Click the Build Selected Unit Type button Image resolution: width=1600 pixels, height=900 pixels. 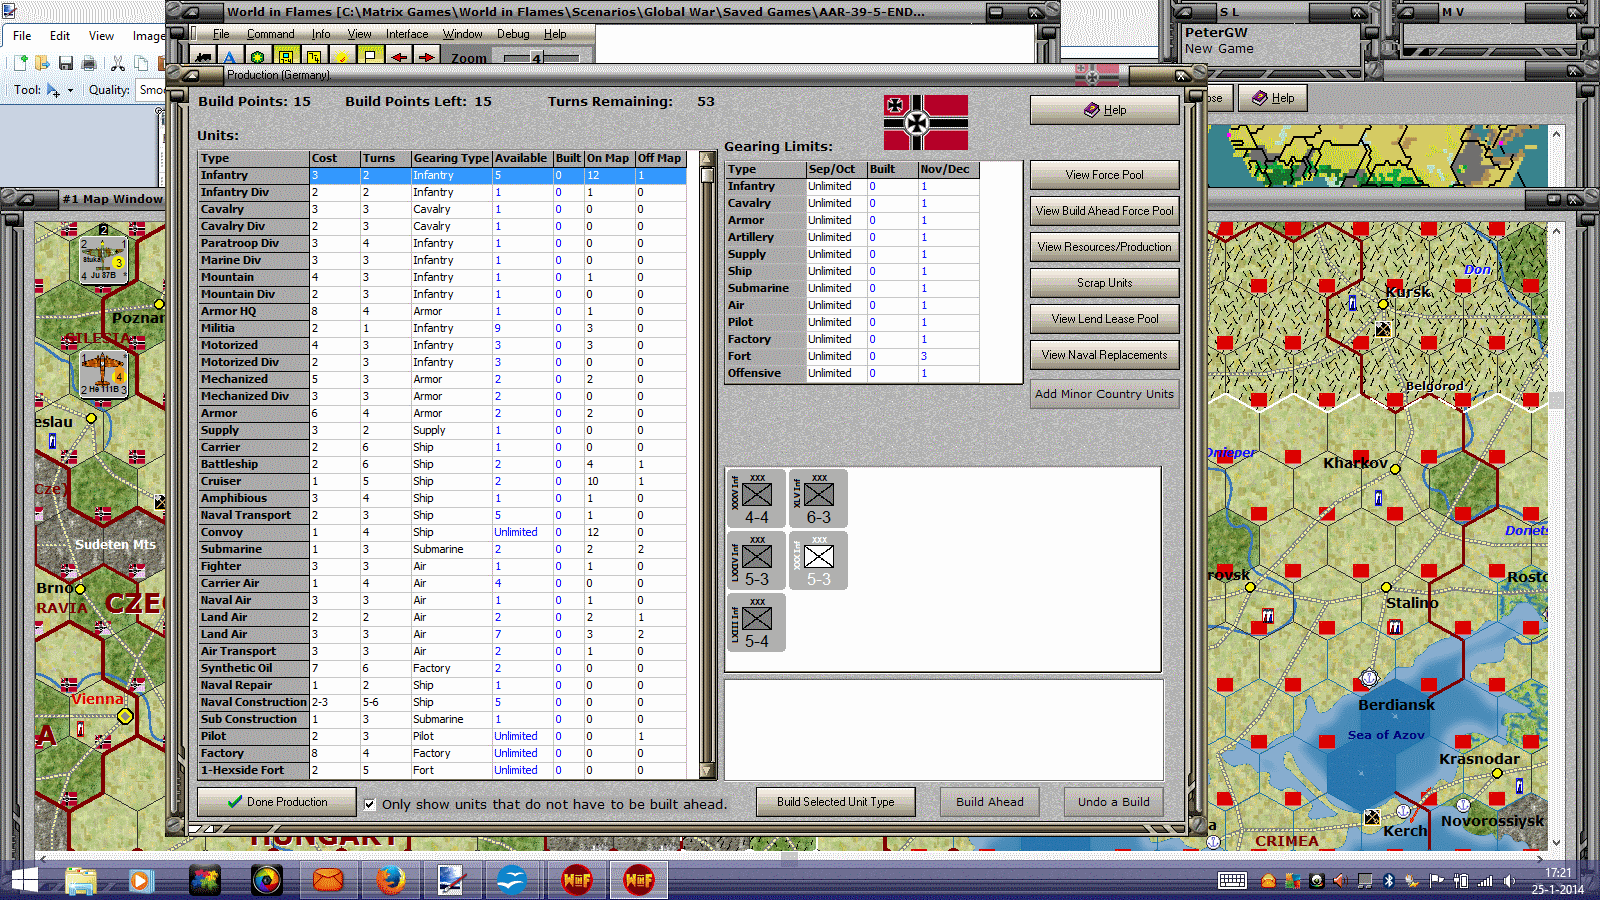click(x=835, y=802)
